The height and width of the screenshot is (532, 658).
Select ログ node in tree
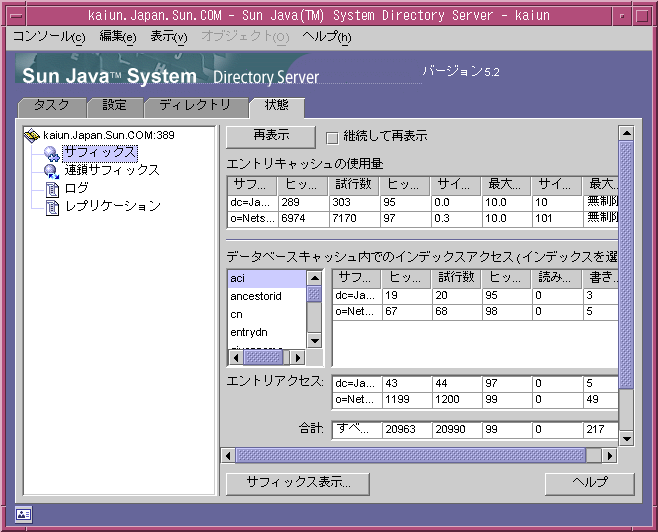click(77, 189)
